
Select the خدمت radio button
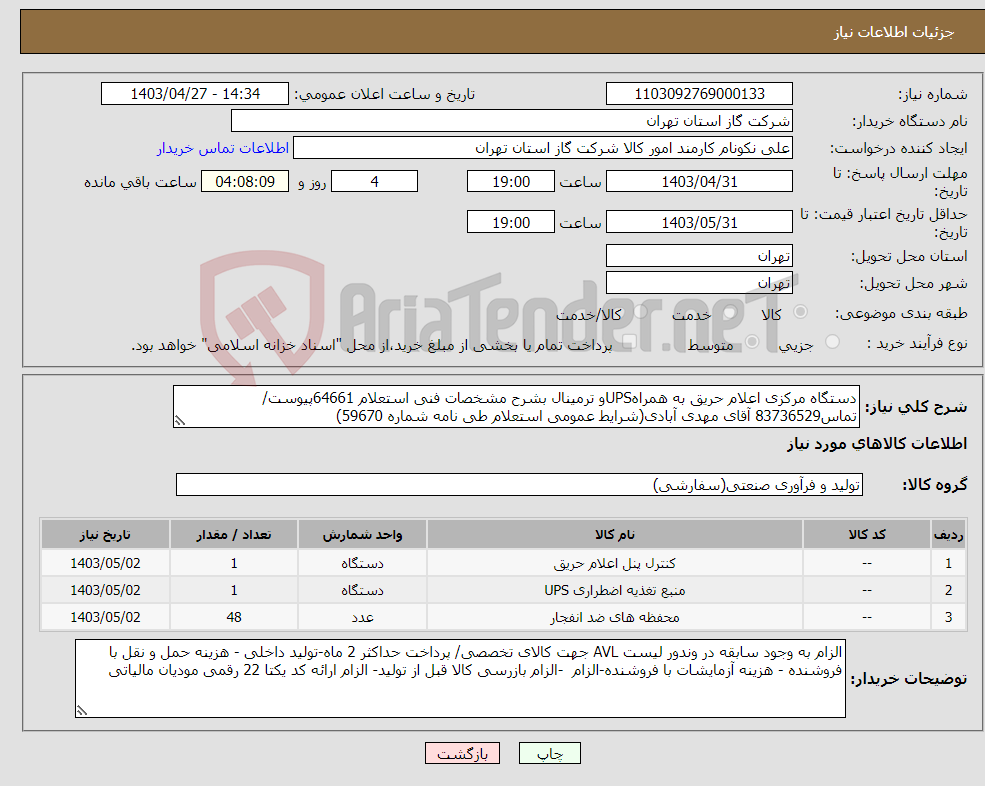(730, 312)
